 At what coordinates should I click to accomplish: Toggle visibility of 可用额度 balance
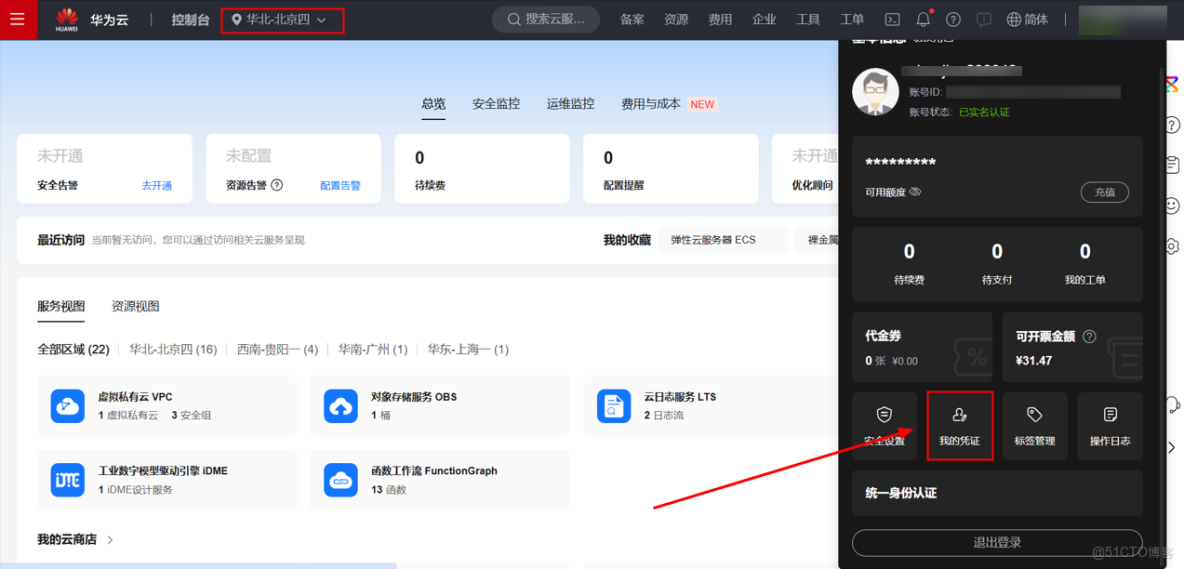coord(915,192)
